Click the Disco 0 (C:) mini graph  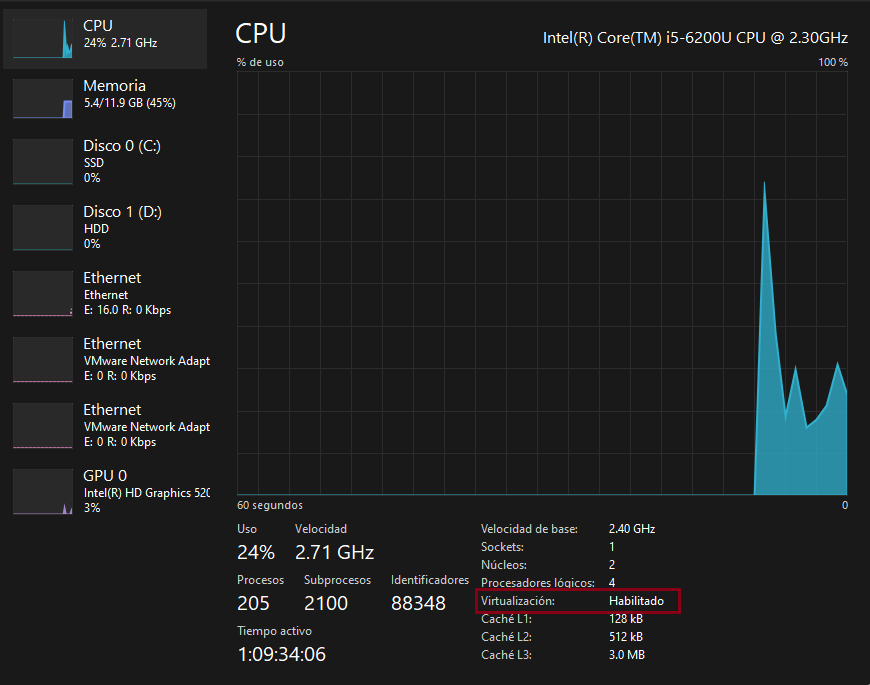click(x=43, y=162)
